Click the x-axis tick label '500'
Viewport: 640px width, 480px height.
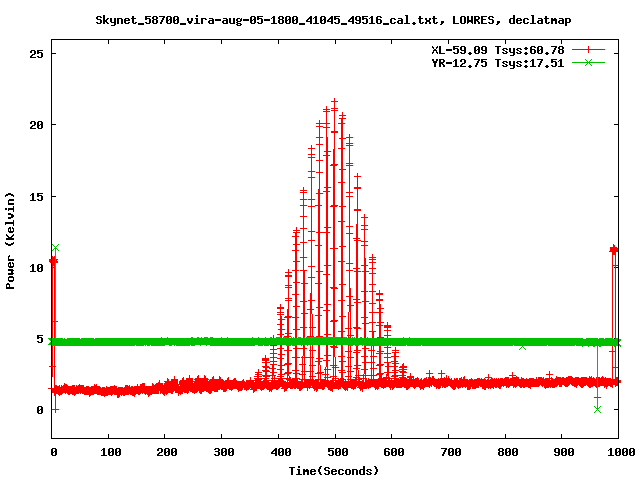point(338,452)
